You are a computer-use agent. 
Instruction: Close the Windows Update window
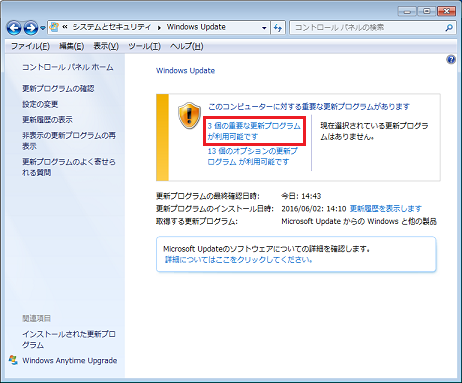pyautogui.click(x=446, y=11)
